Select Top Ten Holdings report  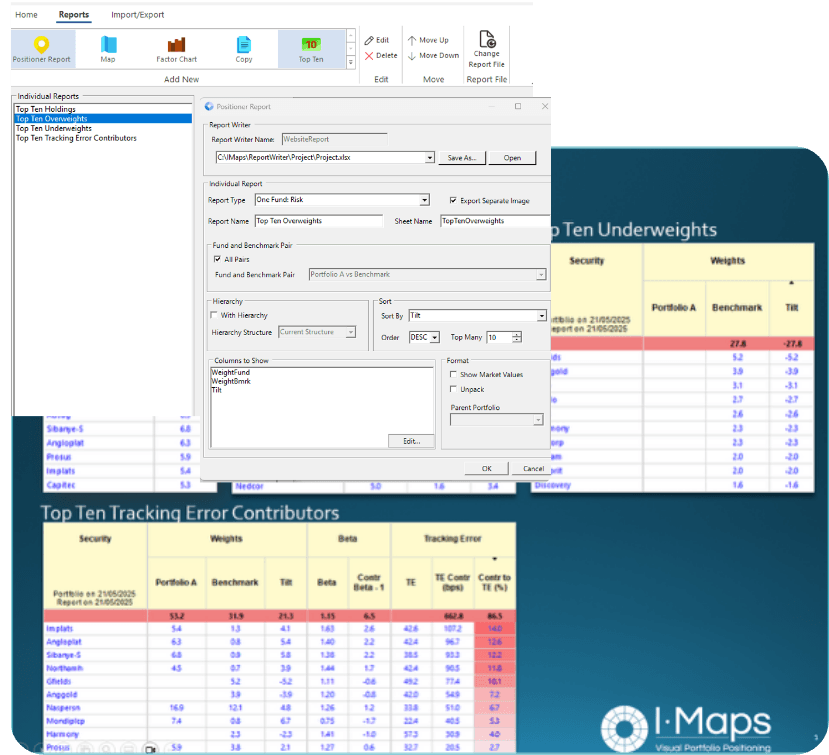coord(103,109)
